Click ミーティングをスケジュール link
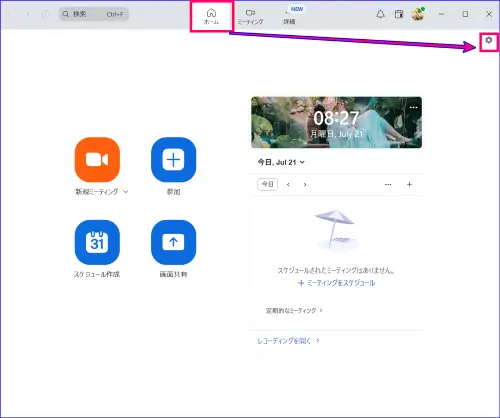Viewport: 500px width, 418px height. (336, 283)
